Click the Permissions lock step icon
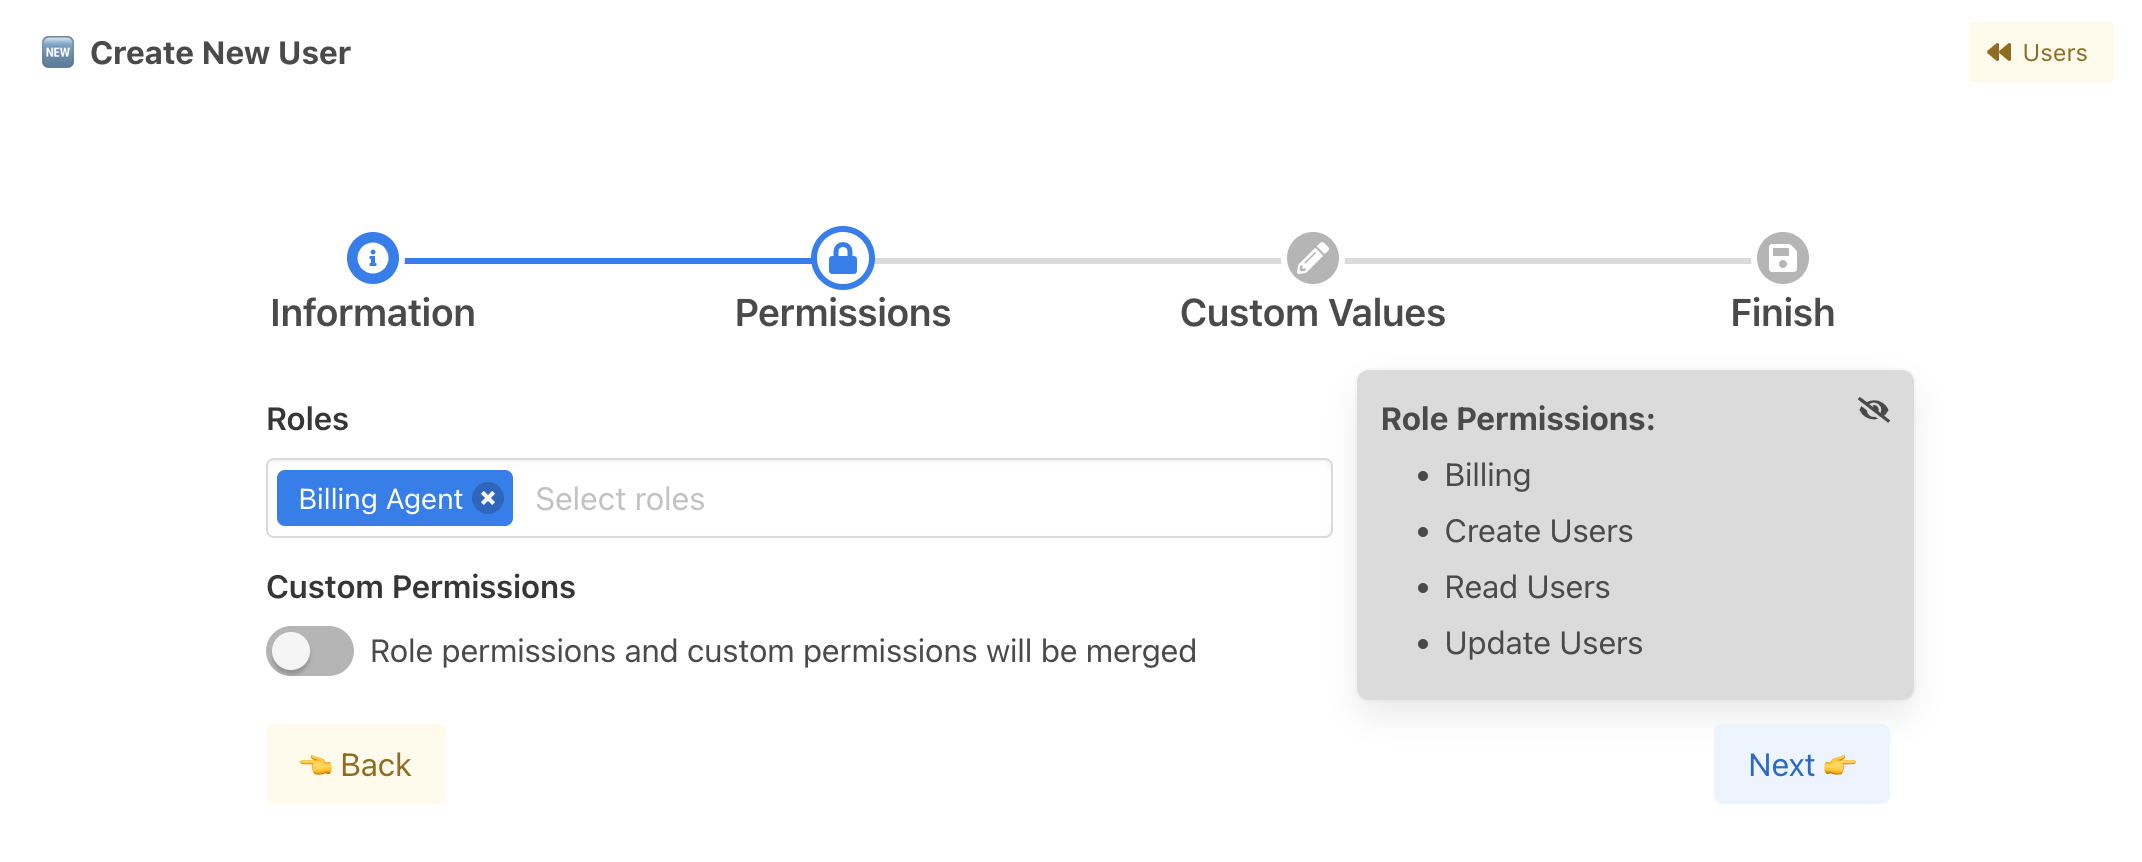2142x862 pixels. 843,258
